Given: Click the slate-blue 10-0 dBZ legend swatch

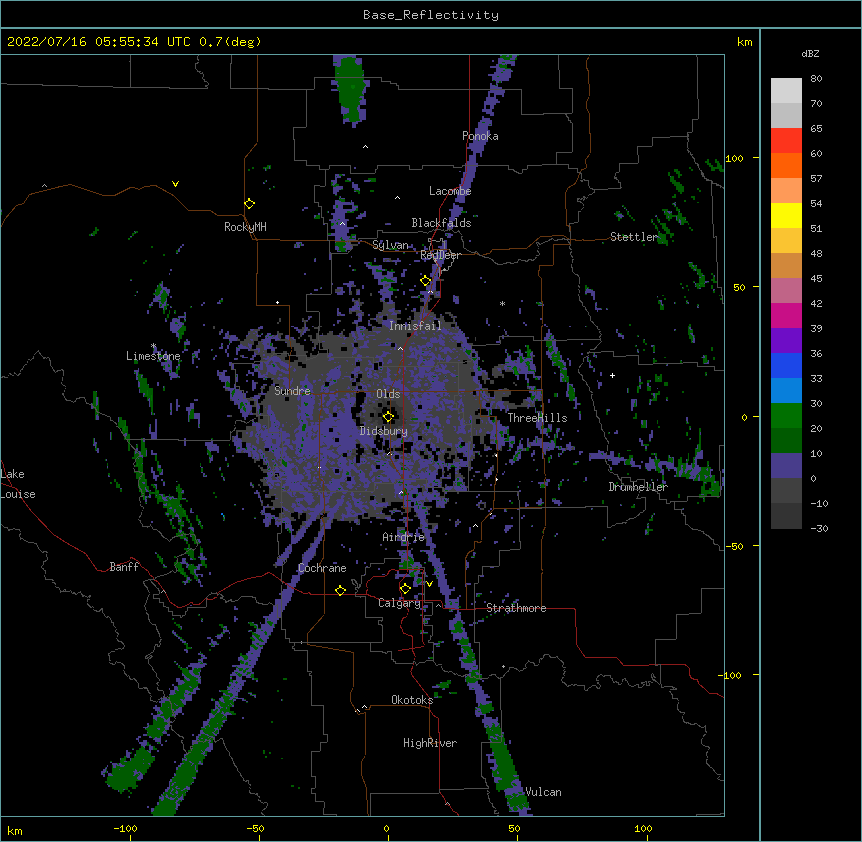Looking at the screenshot, I should (x=786, y=466).
